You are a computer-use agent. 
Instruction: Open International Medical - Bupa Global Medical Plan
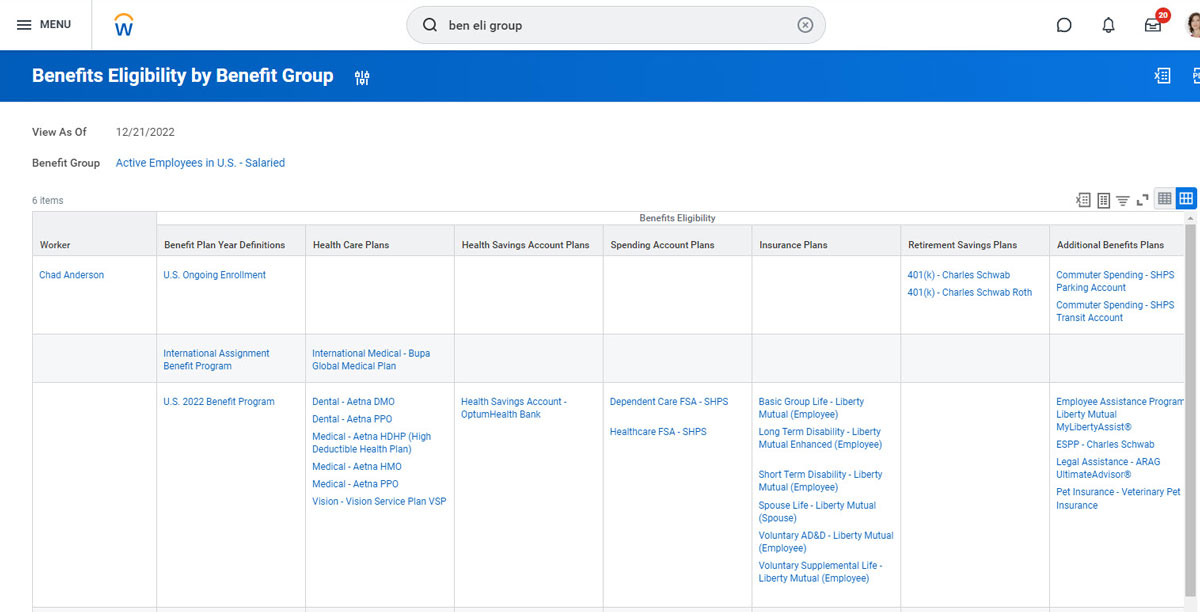[371, 360]
